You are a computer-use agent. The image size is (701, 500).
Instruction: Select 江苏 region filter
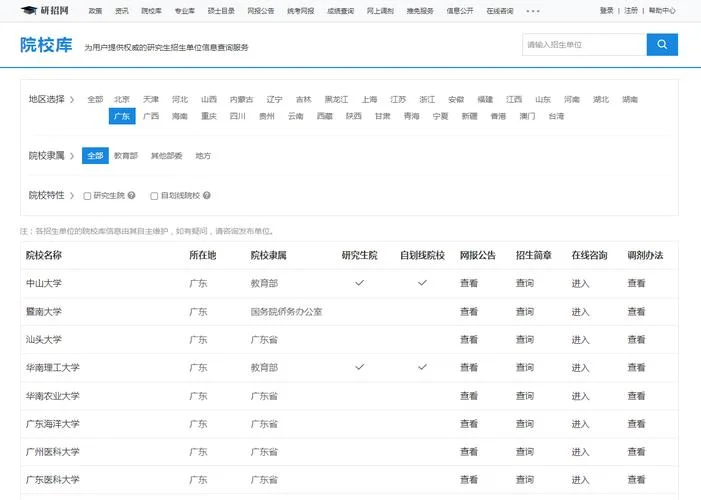pyautogui.click(x=398, y=99)
